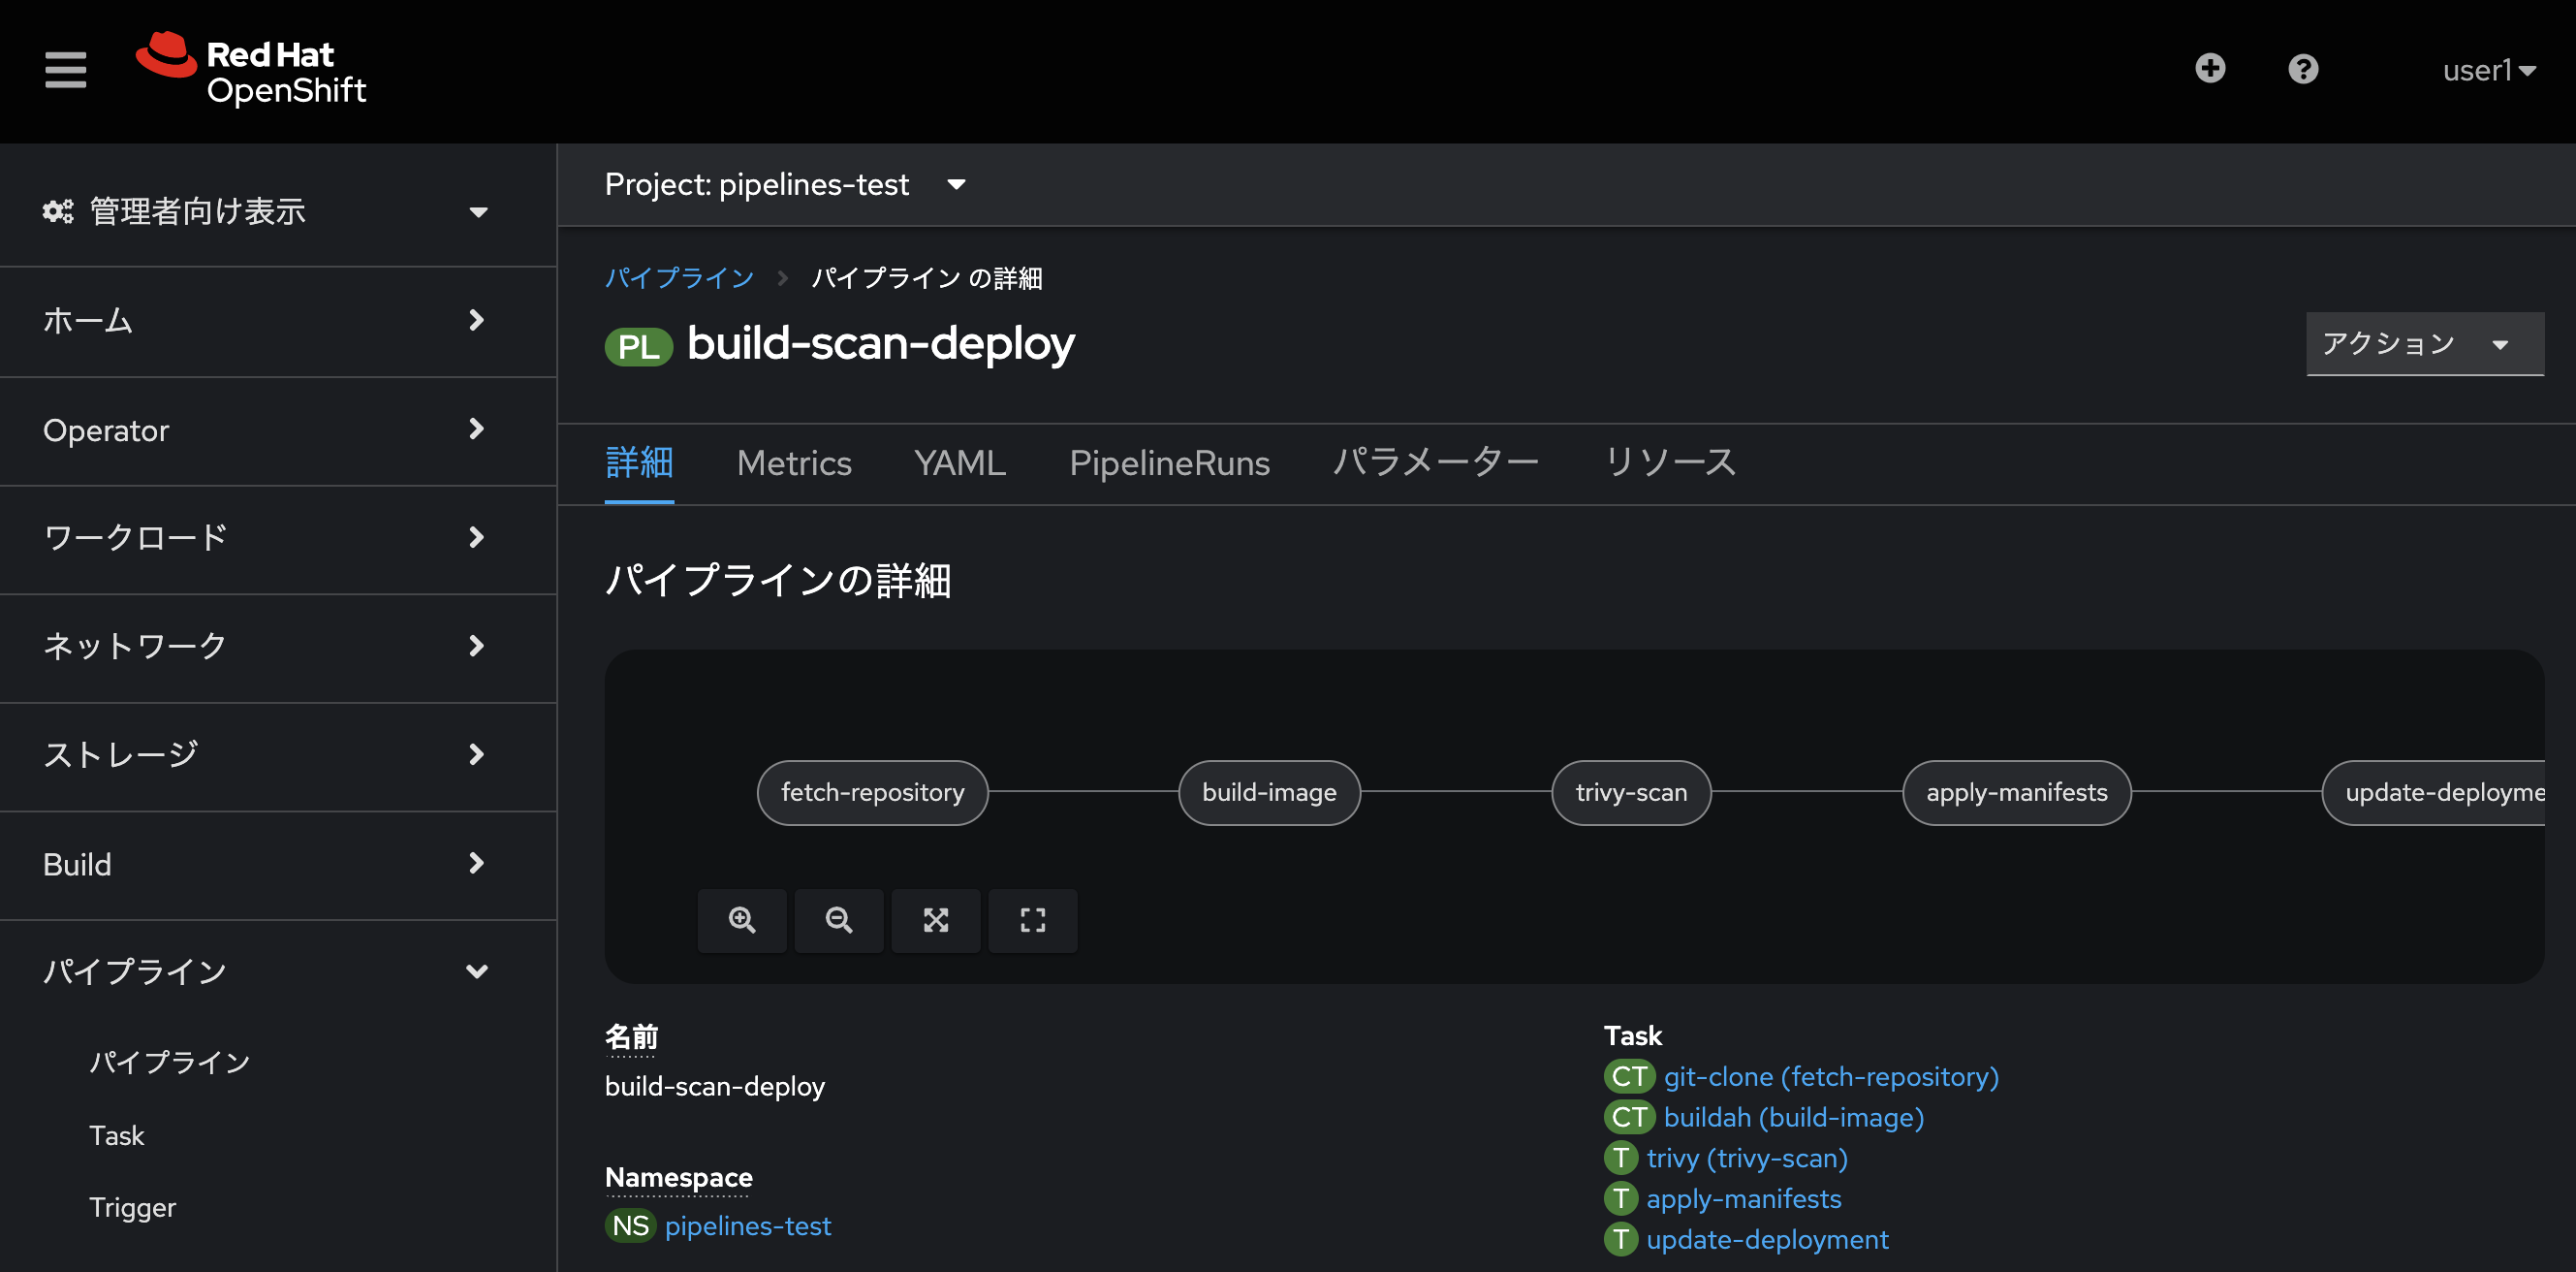Select the update-deployment node in graph

coord(2434,793)
